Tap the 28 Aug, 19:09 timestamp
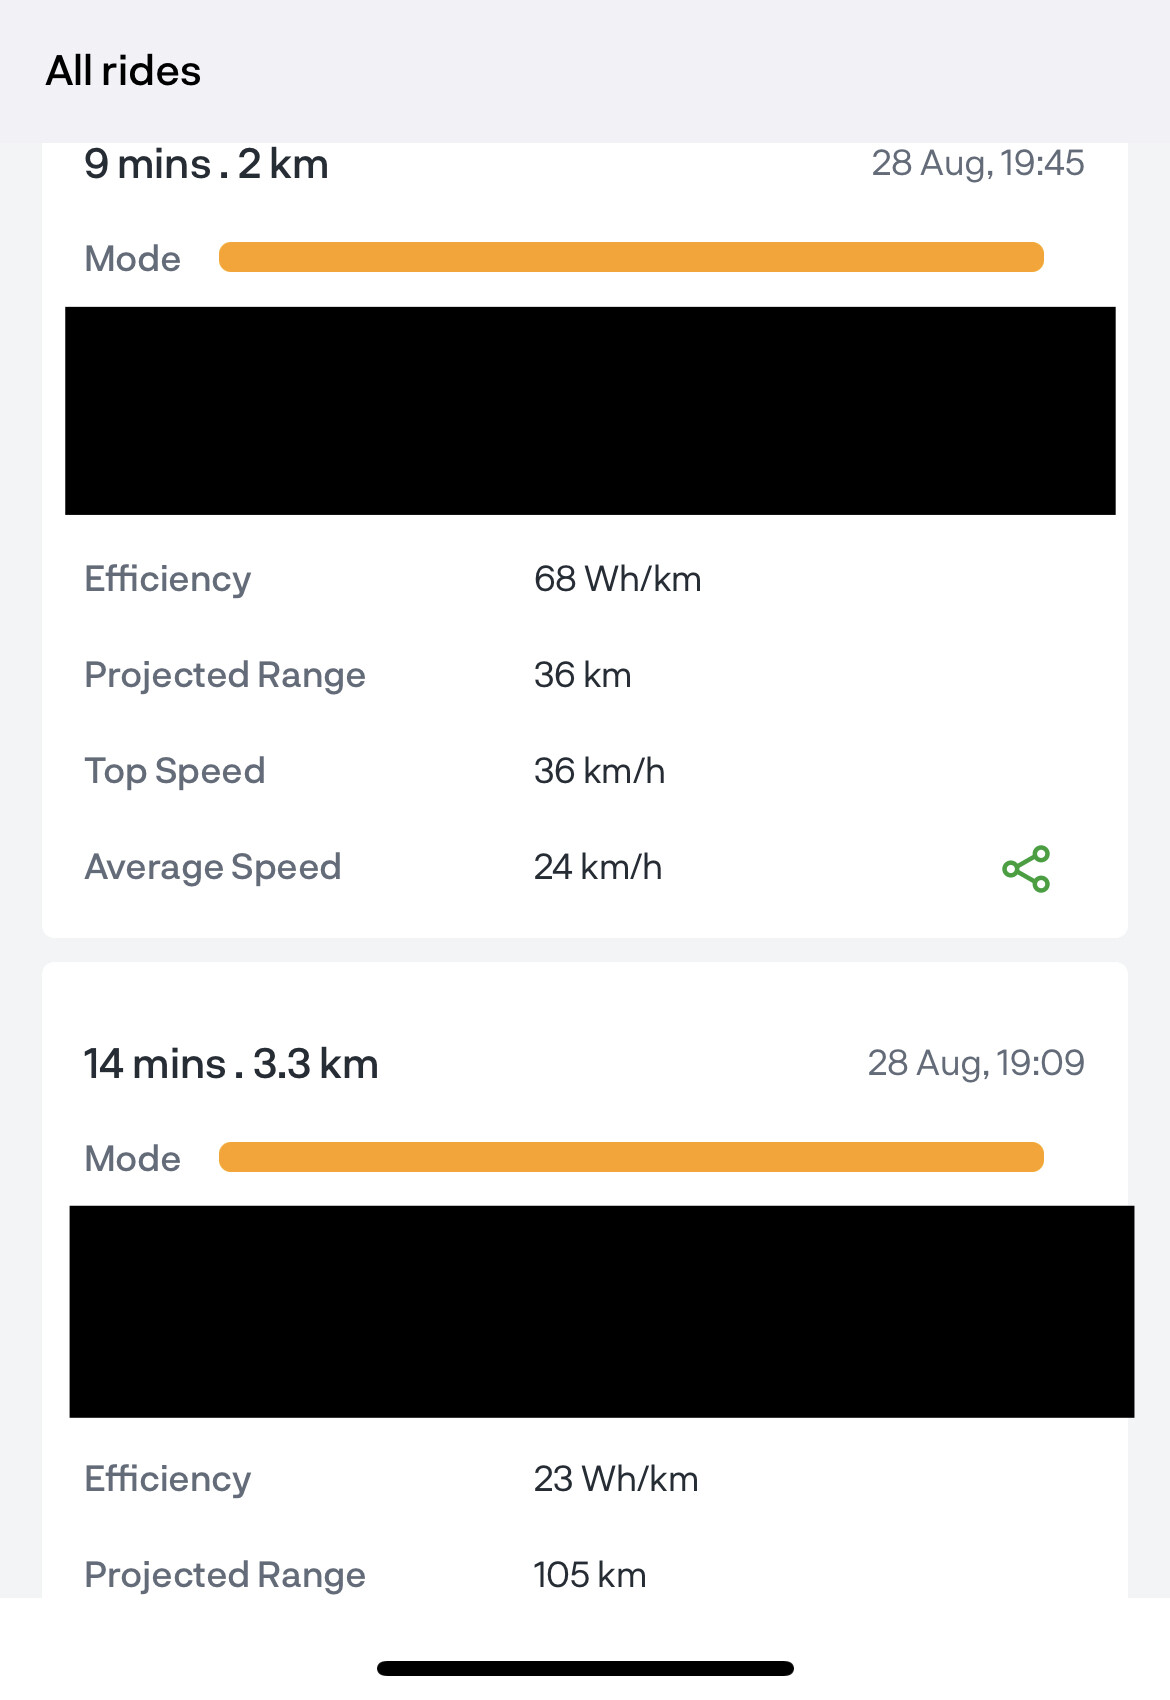 click(976, 1063)
